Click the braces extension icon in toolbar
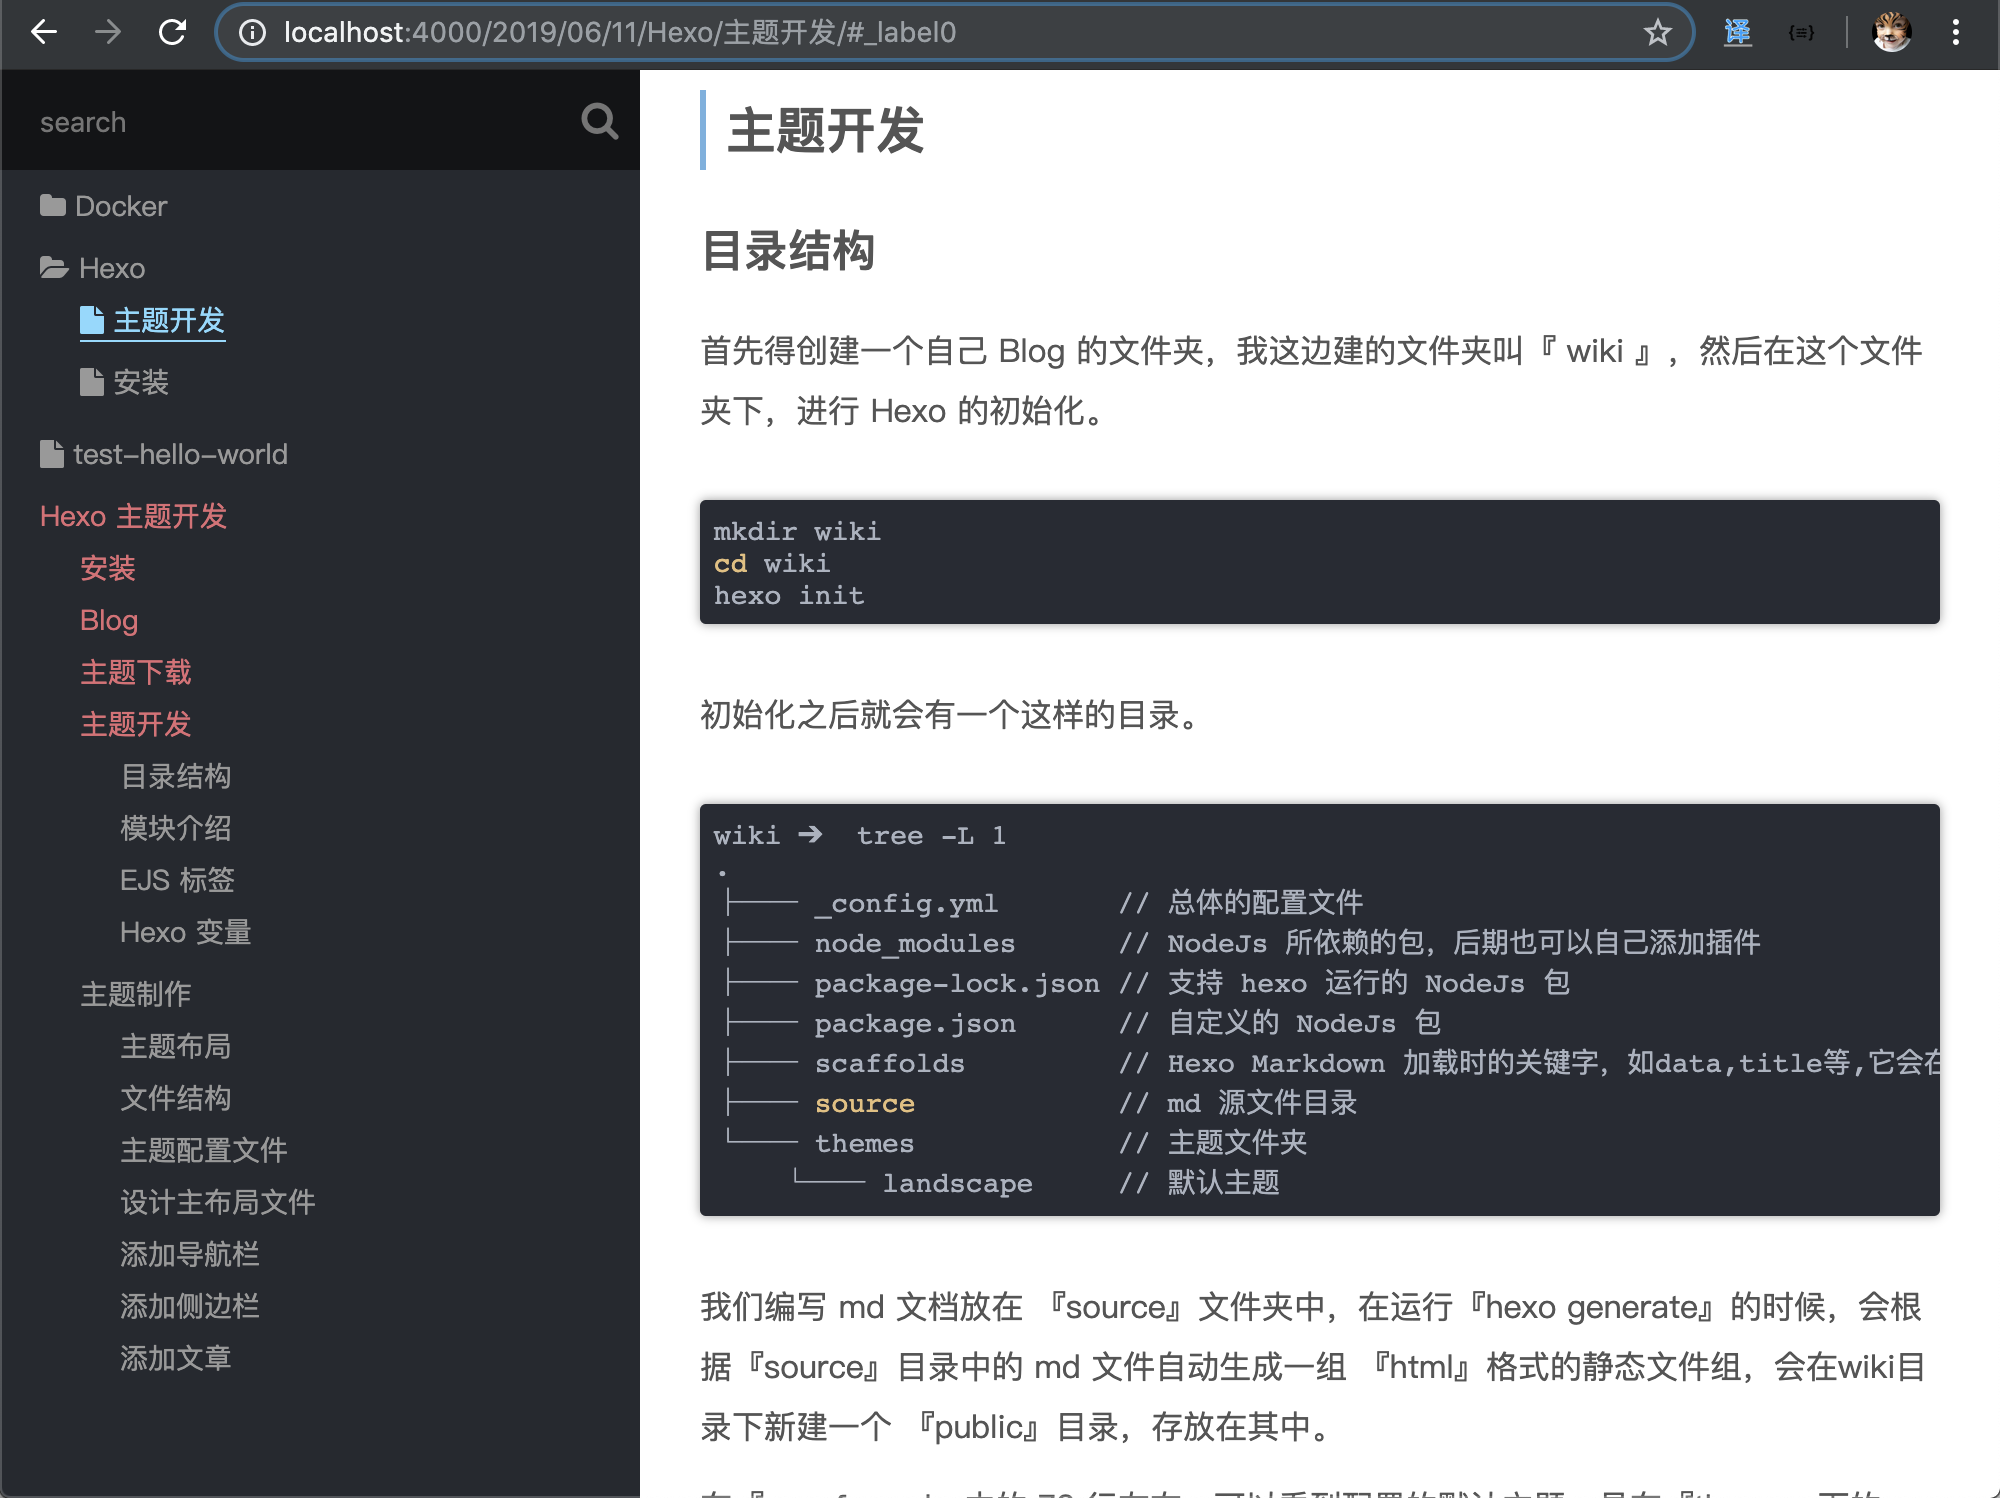2000x1498 pixels. coord(1801,32)
